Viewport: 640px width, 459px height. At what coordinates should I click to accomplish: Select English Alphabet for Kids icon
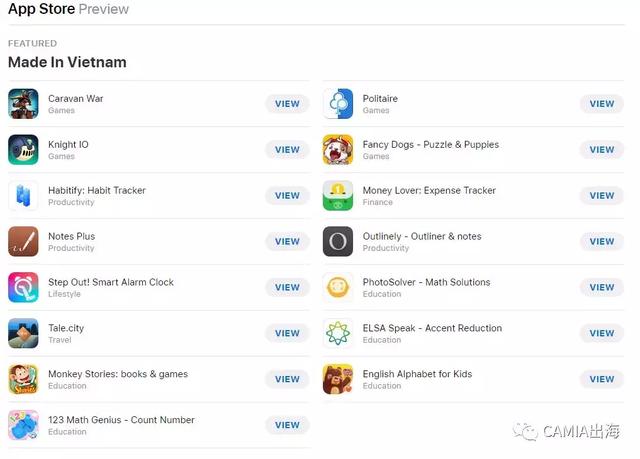(338, 379)
